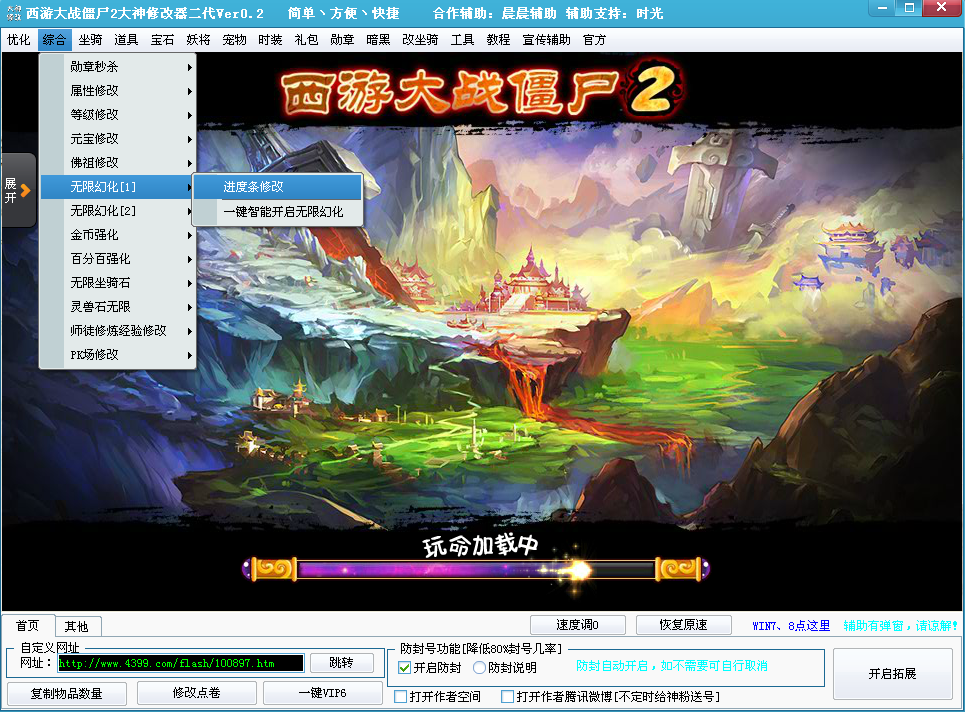Expand the PK场修改 submenu

coord(118,354)
